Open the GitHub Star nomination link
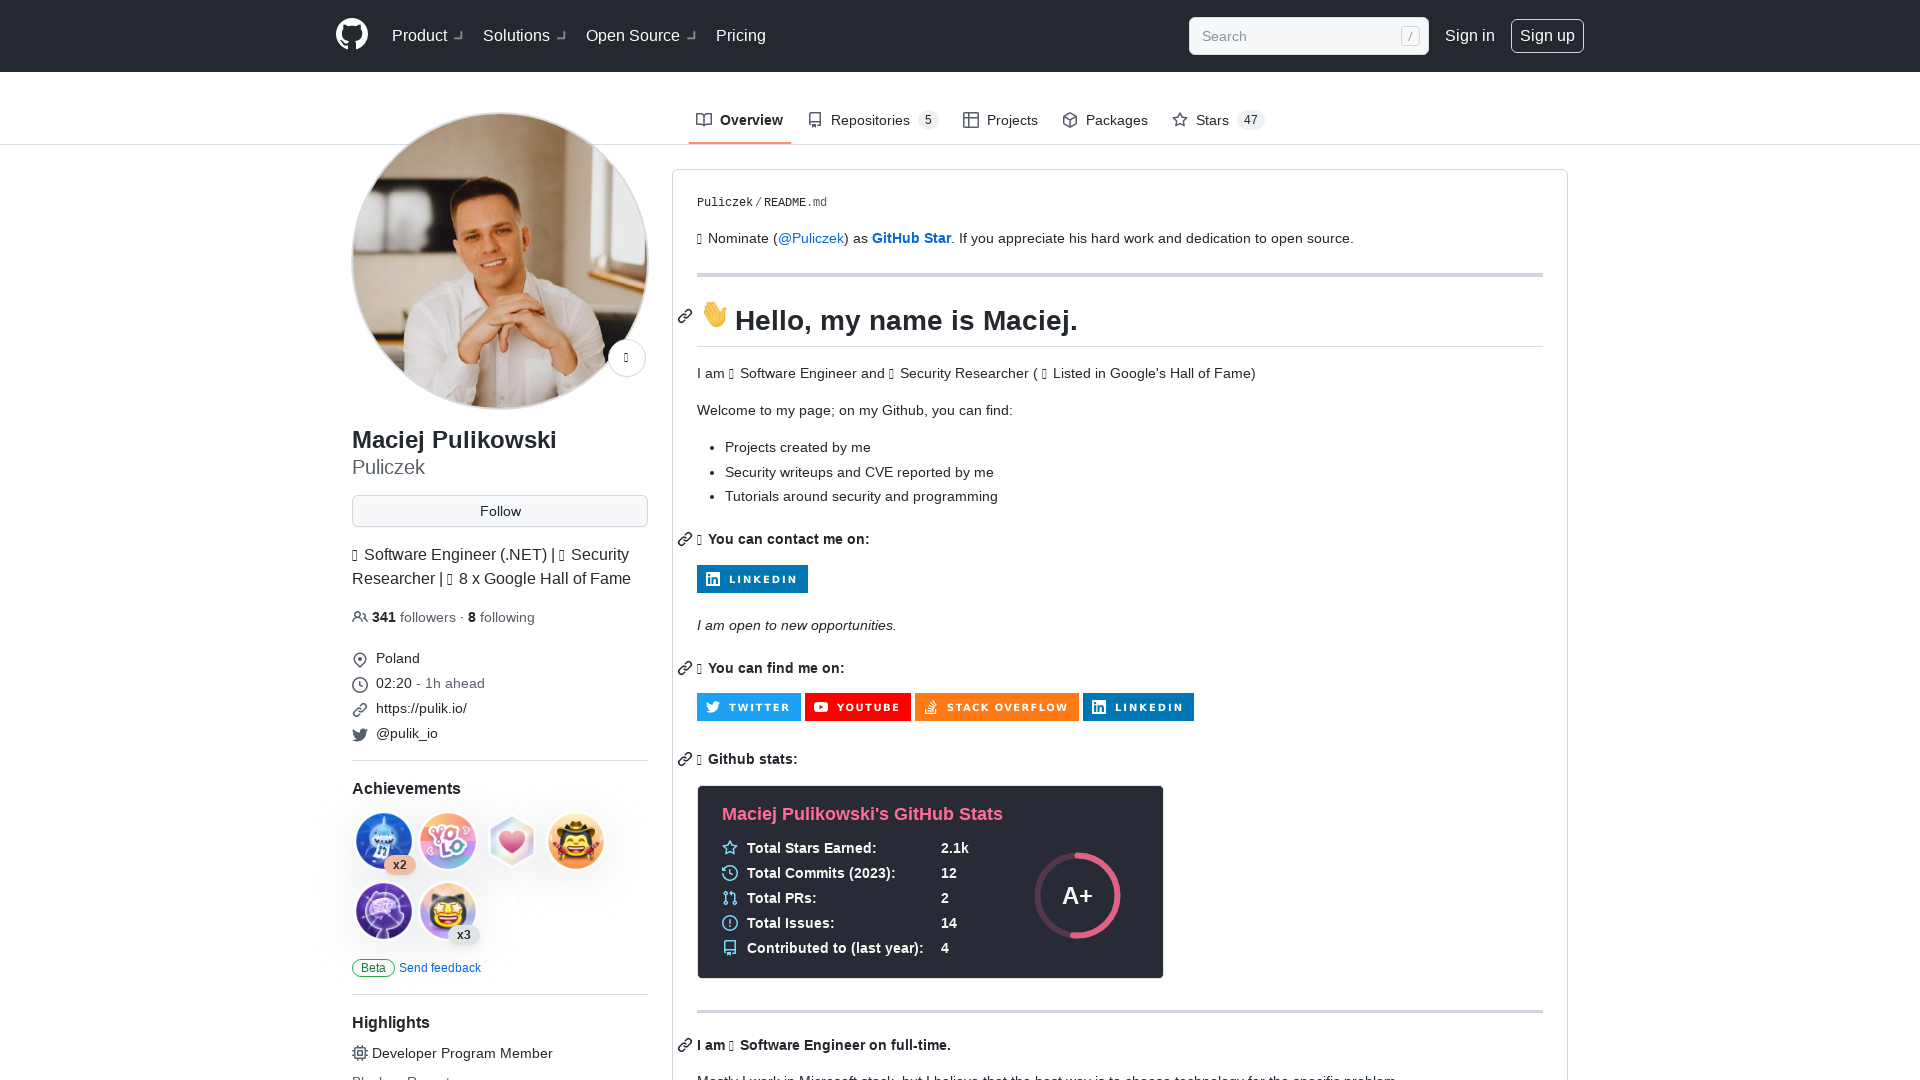 click(911, 238)
